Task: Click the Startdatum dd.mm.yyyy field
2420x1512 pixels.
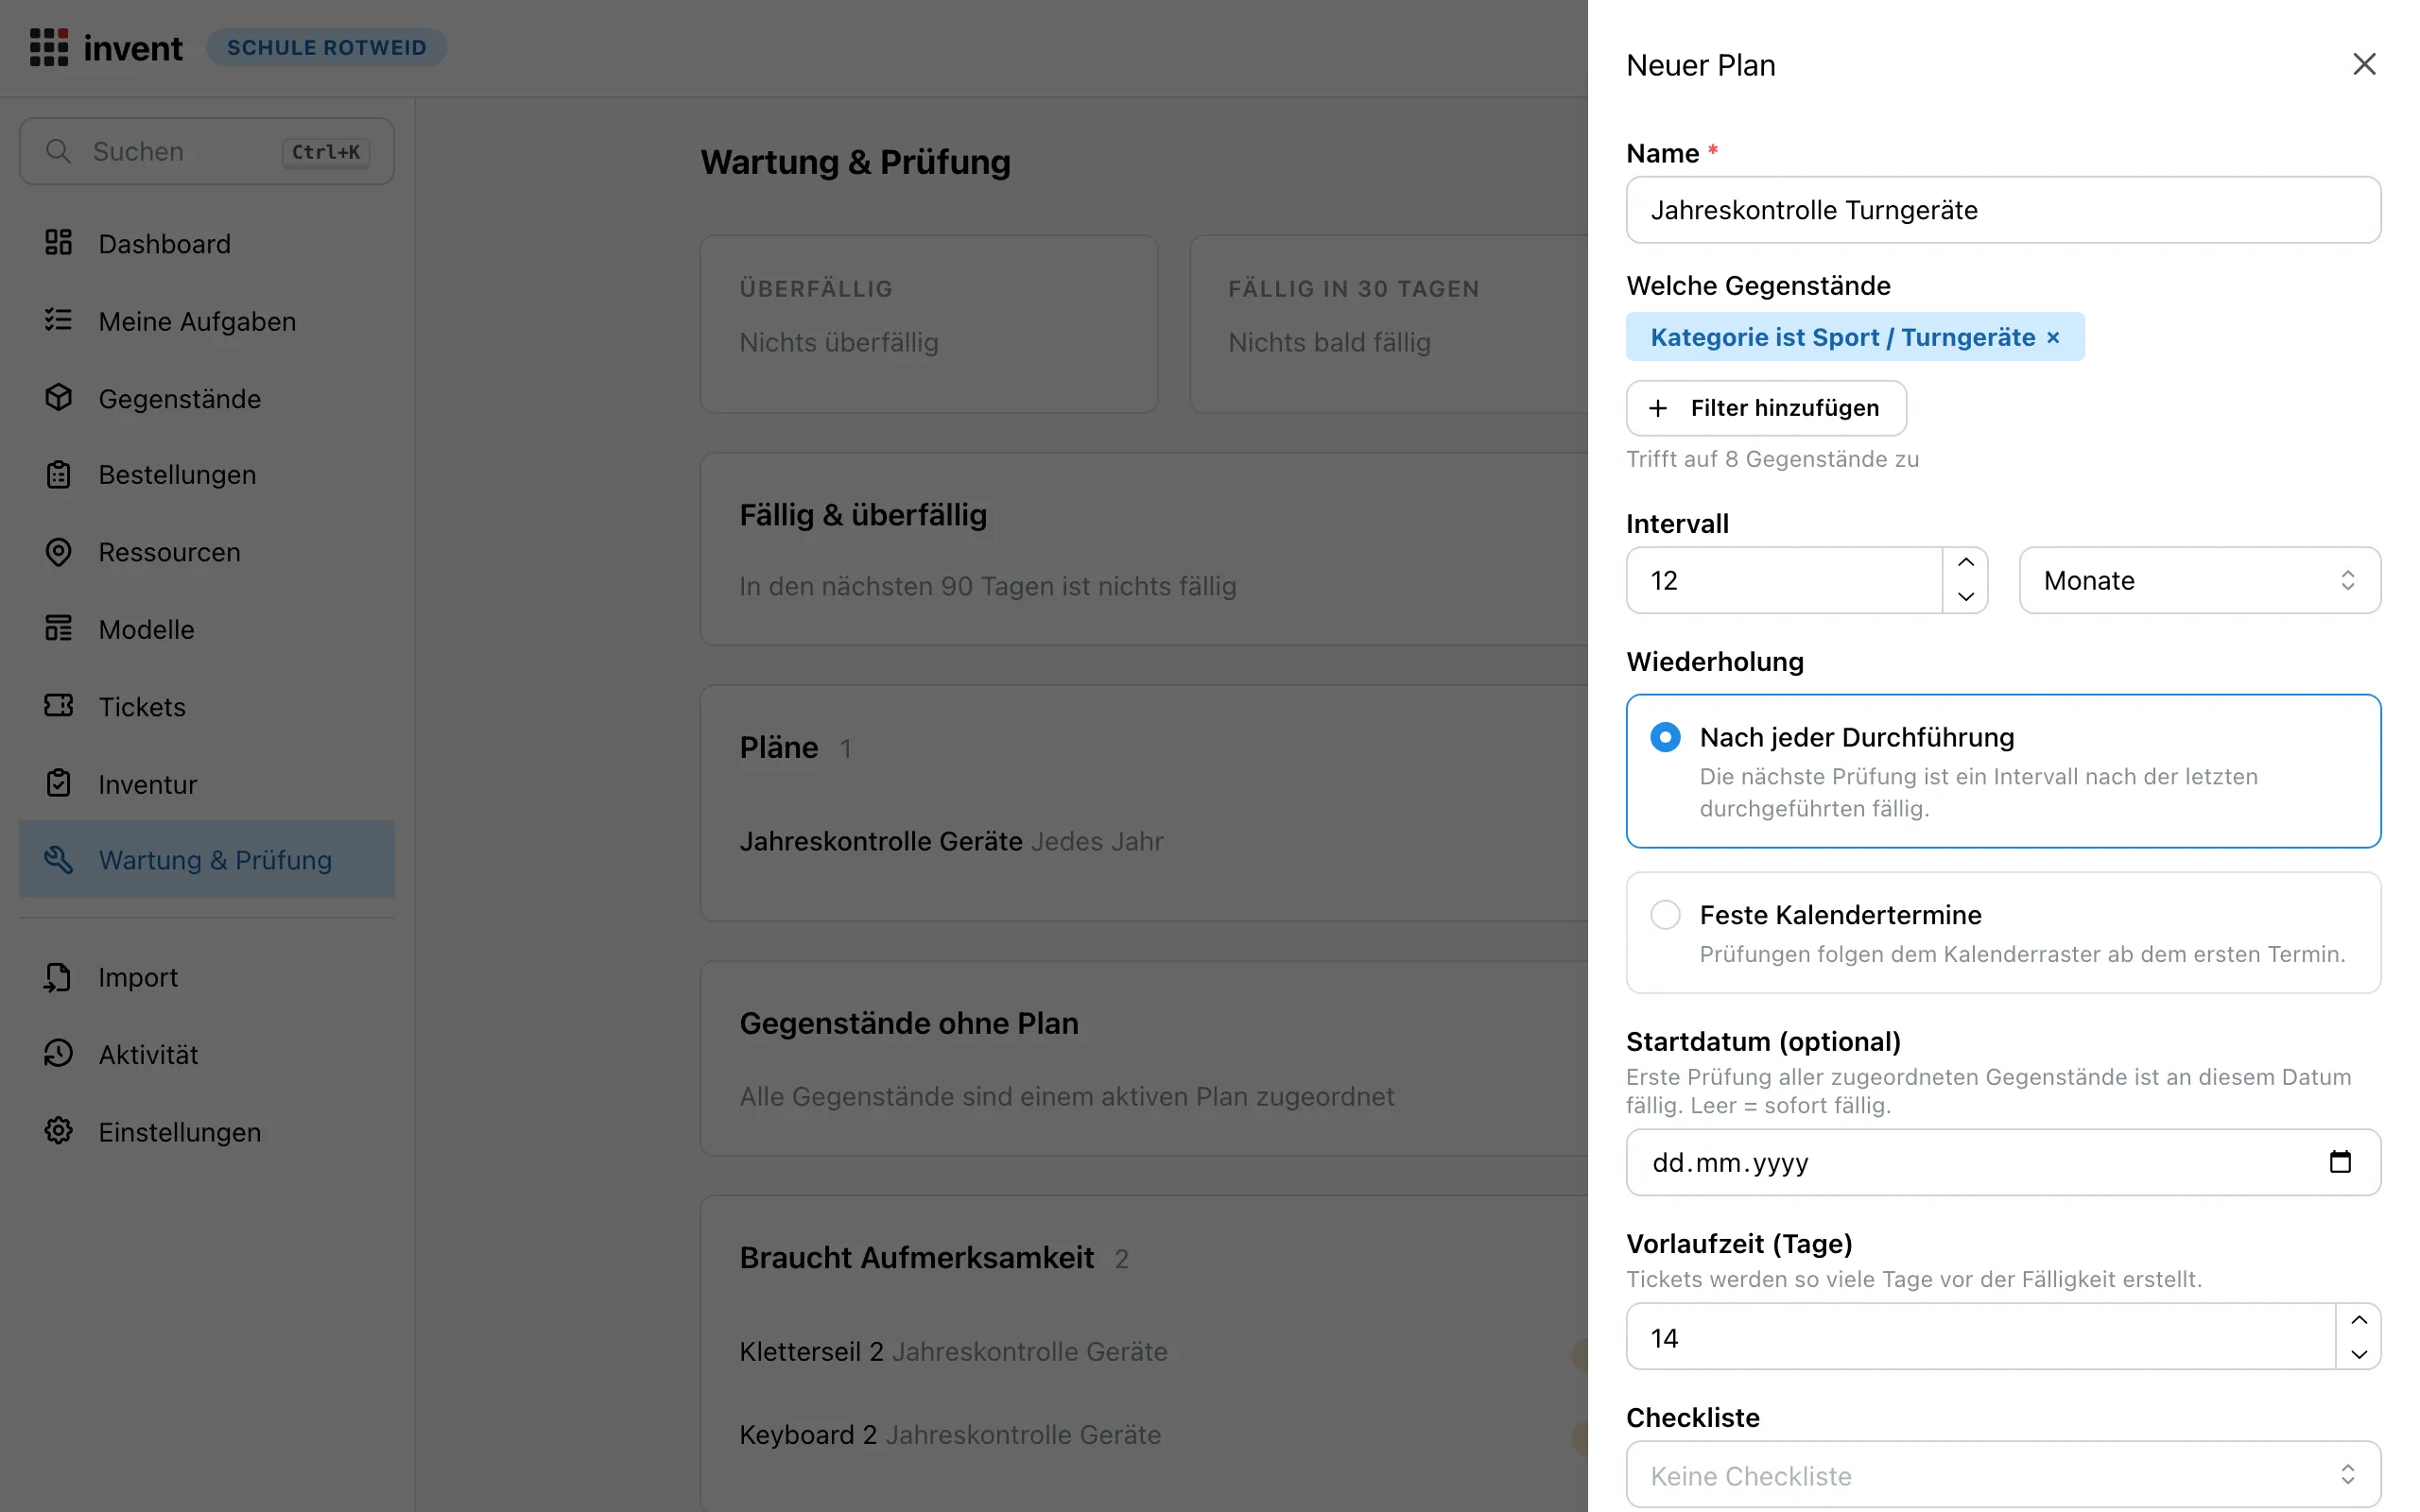Action: tap(2003, 1162)
